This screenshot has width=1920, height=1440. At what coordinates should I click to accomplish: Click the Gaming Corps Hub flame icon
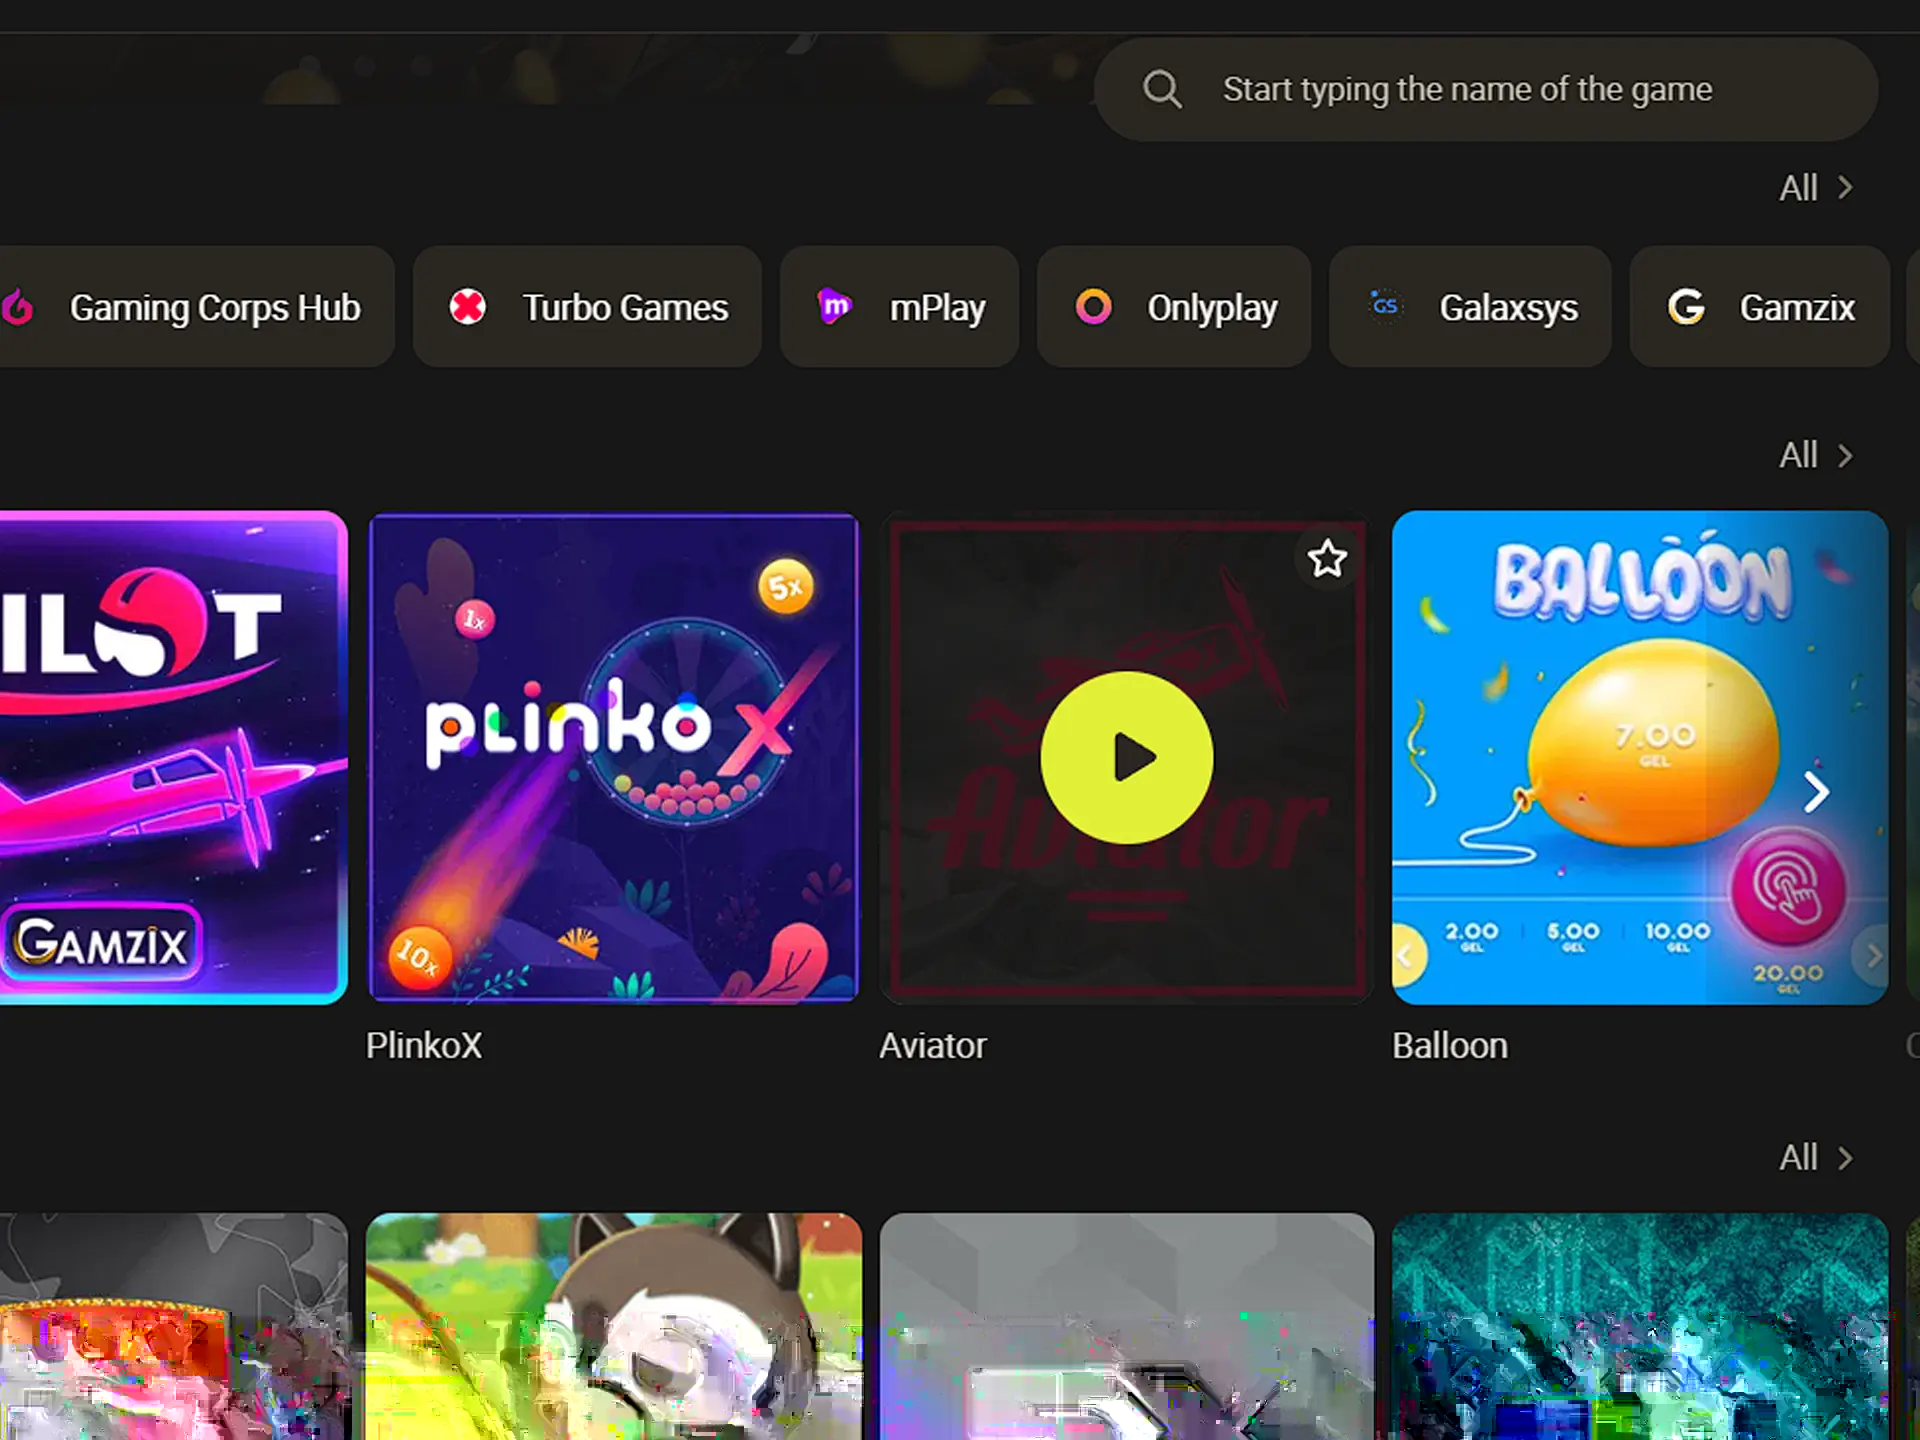17,307
